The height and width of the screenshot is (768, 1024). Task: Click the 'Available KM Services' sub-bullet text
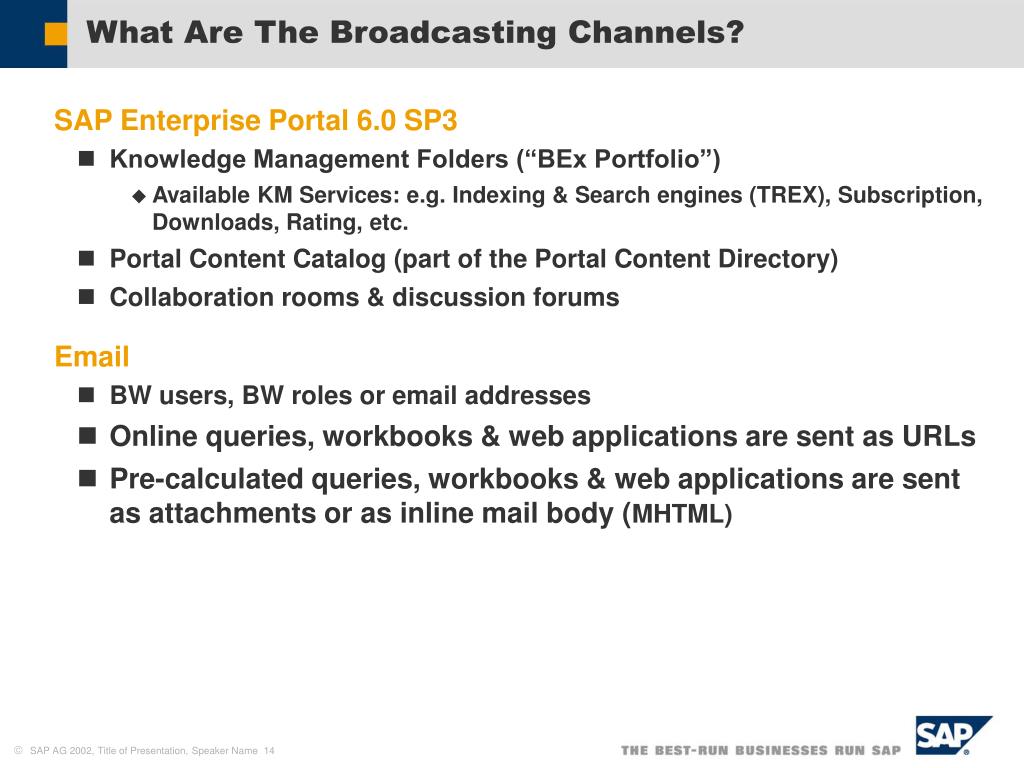point(567,208)
